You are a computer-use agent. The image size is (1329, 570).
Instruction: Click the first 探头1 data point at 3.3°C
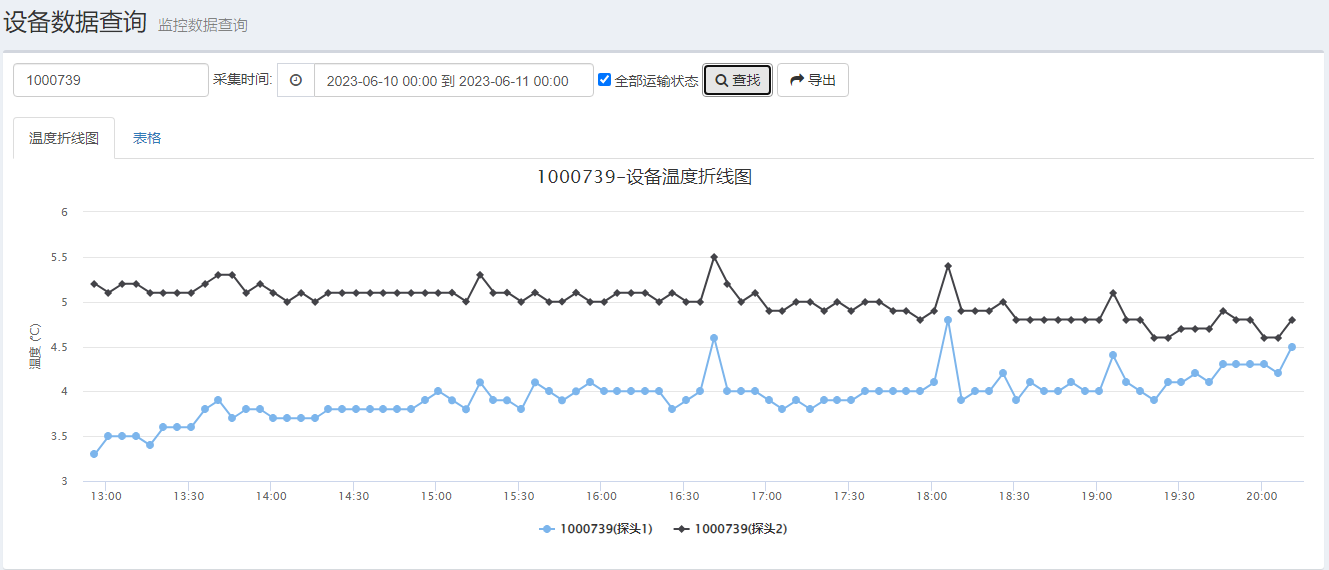(94, 454)
